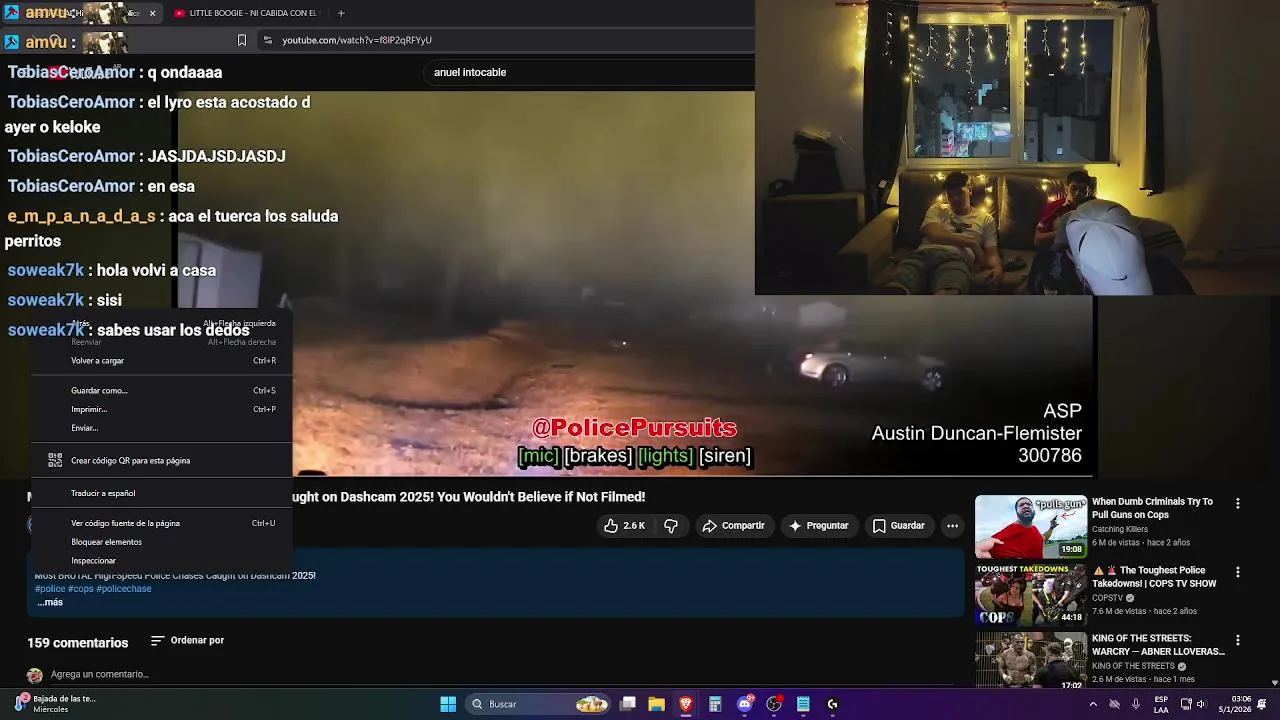Viewport: 1280px width, 720px height.
Task: Open 'Ver código fuente de la página'
Action: coord(161,523)
